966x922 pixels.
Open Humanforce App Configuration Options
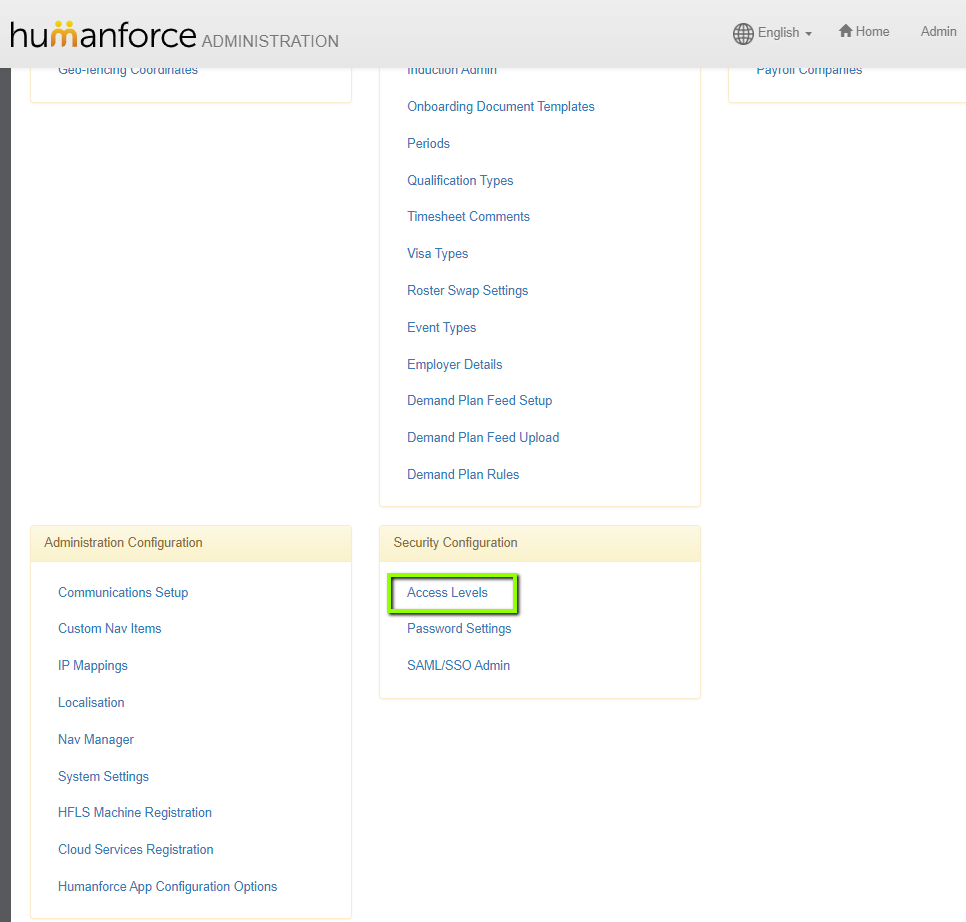pyautogui.click(x=167, y=887)
